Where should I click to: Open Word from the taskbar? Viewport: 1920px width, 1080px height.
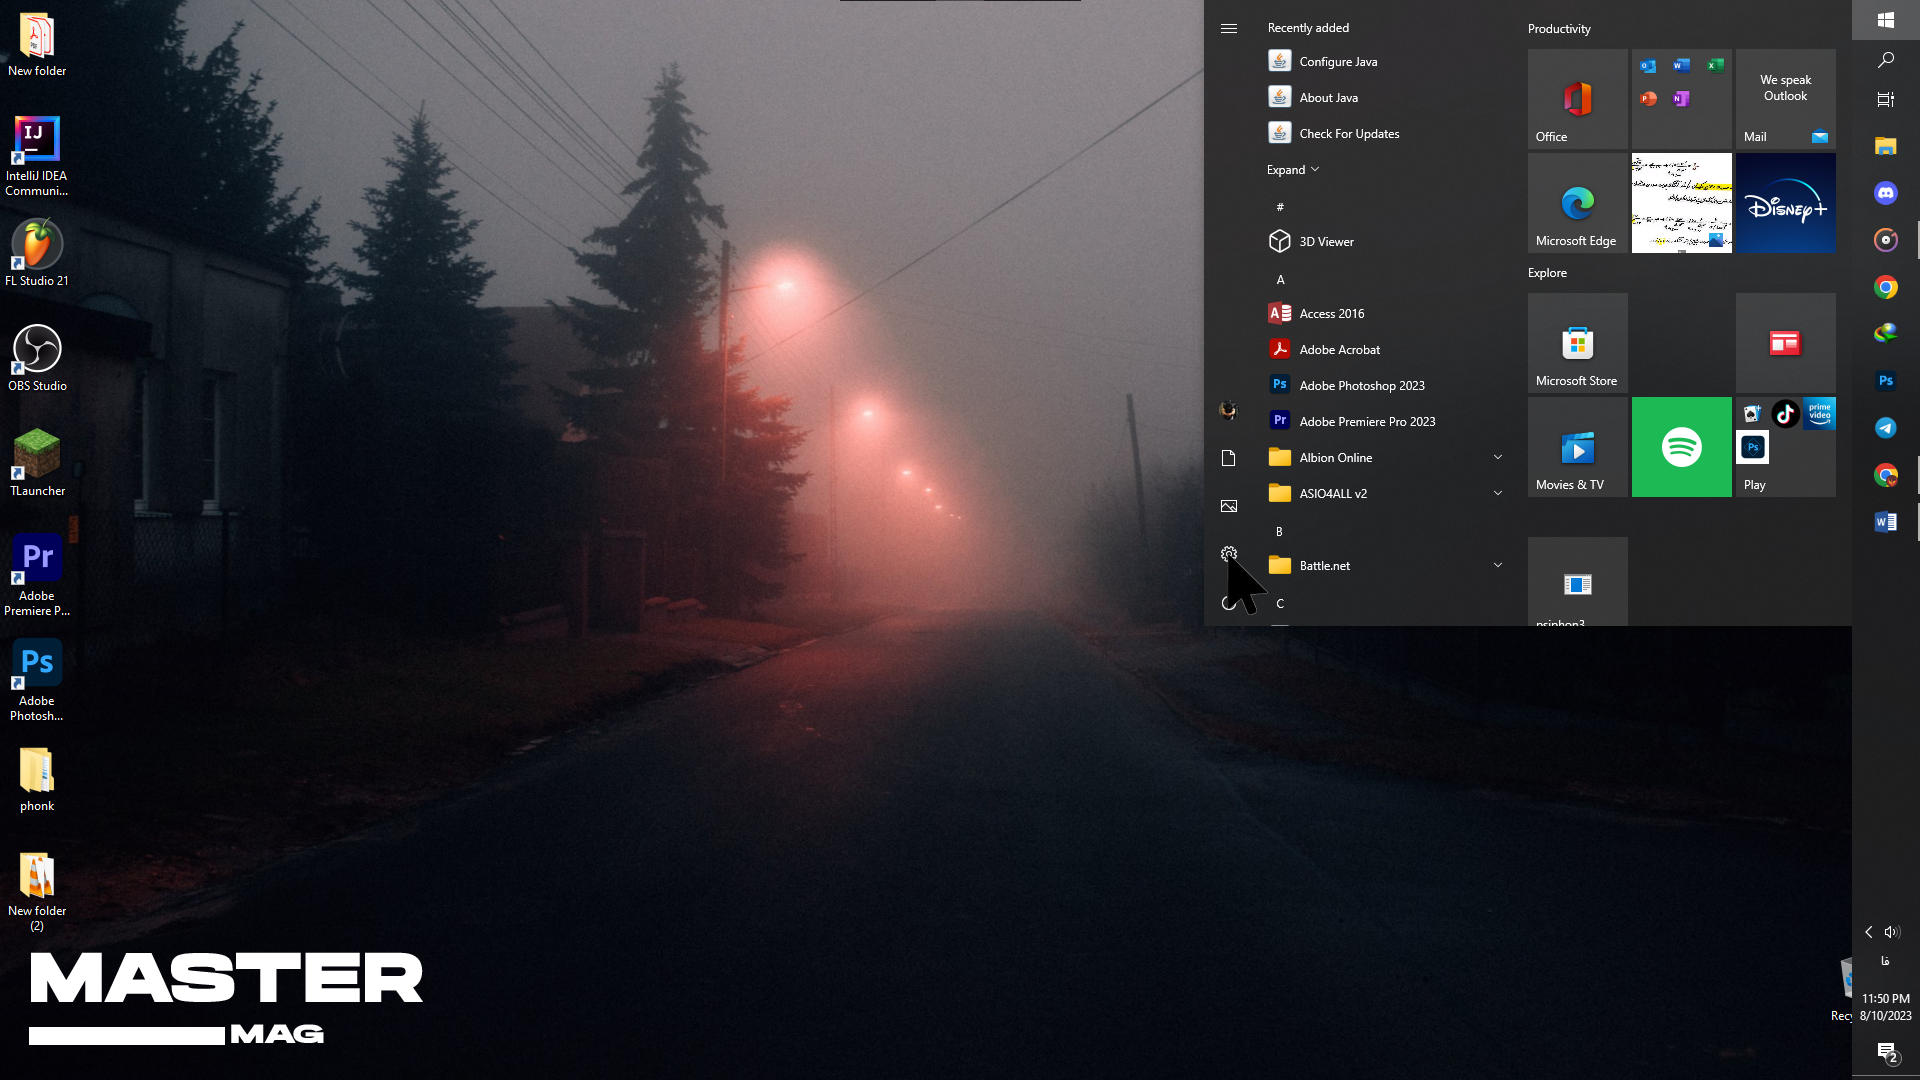coord(1885,522)
